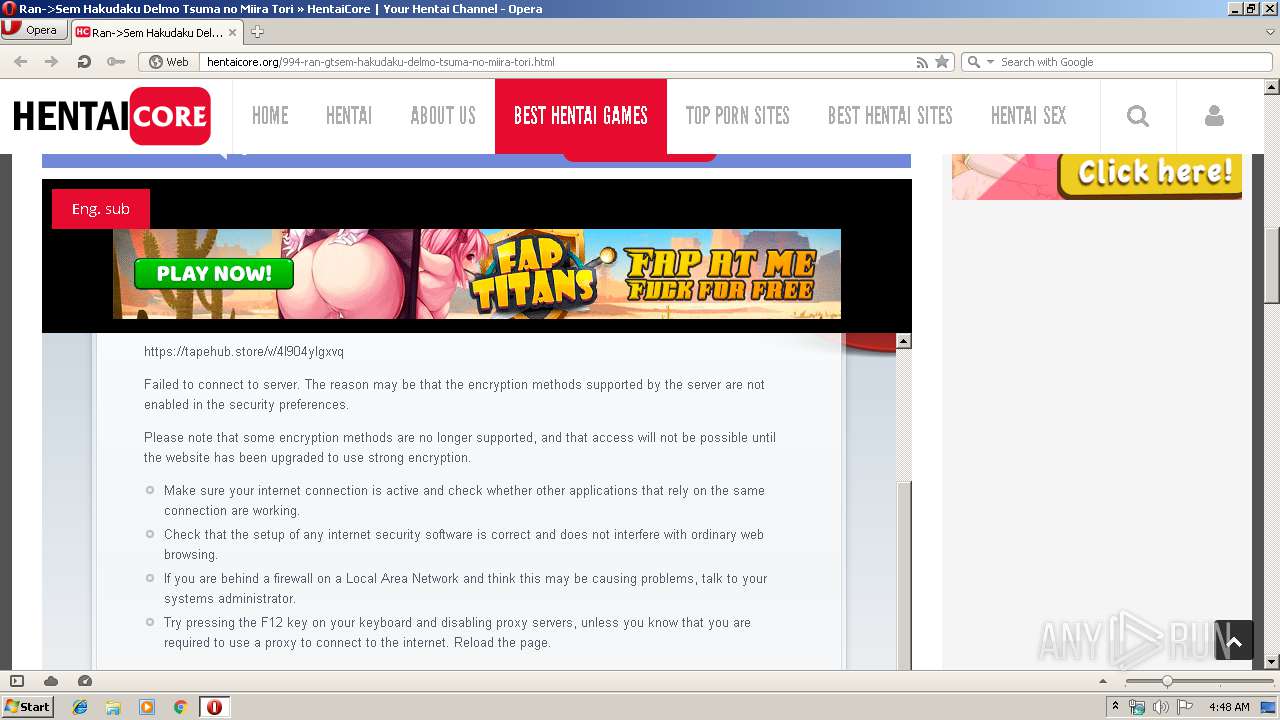1280x720 pixels.
Task: Click the Action Center flag tray icon
Action: [1185, 707]
